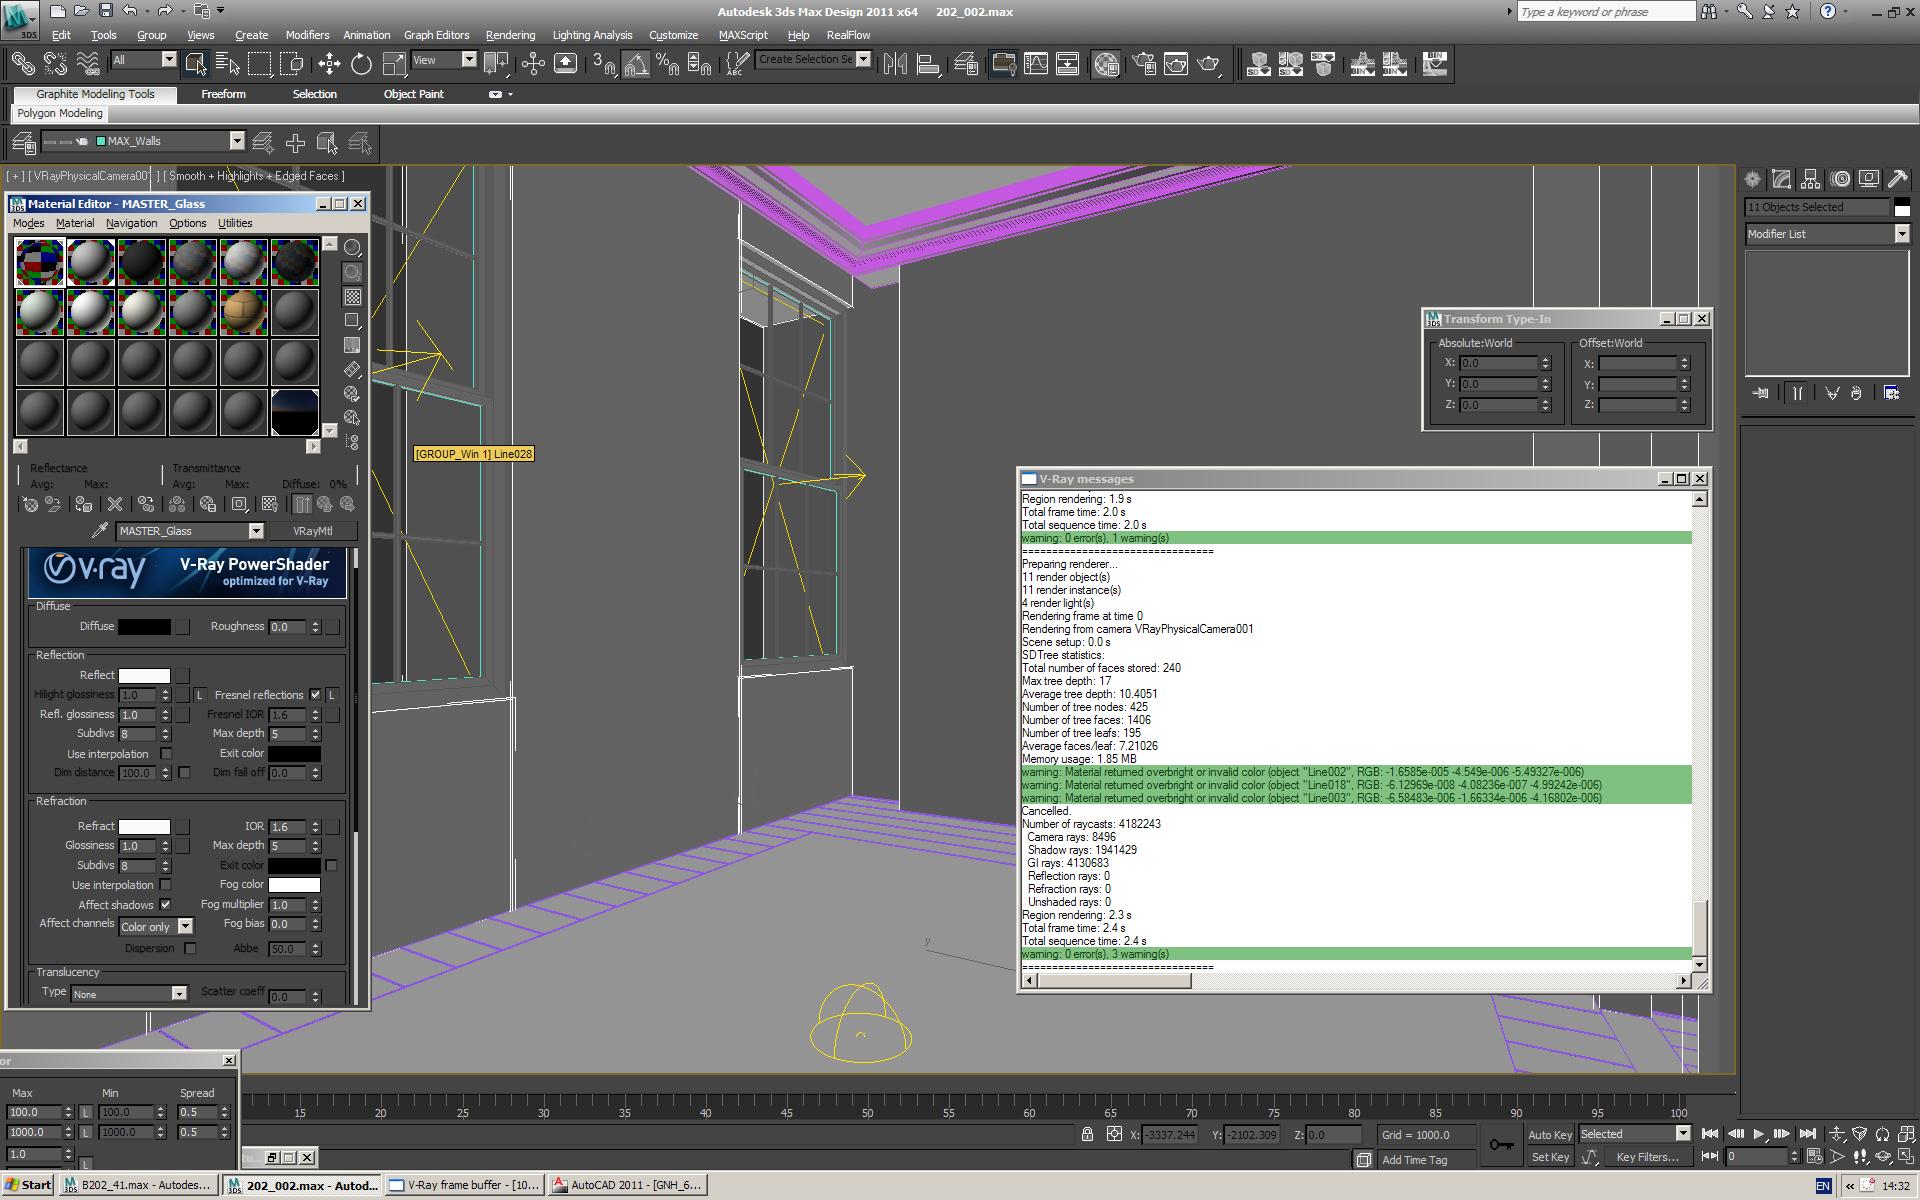The width and height of the screenshot is (1920, 1200).
Task: Open the Modify command panel tab
Action: tap(1781, 179)
